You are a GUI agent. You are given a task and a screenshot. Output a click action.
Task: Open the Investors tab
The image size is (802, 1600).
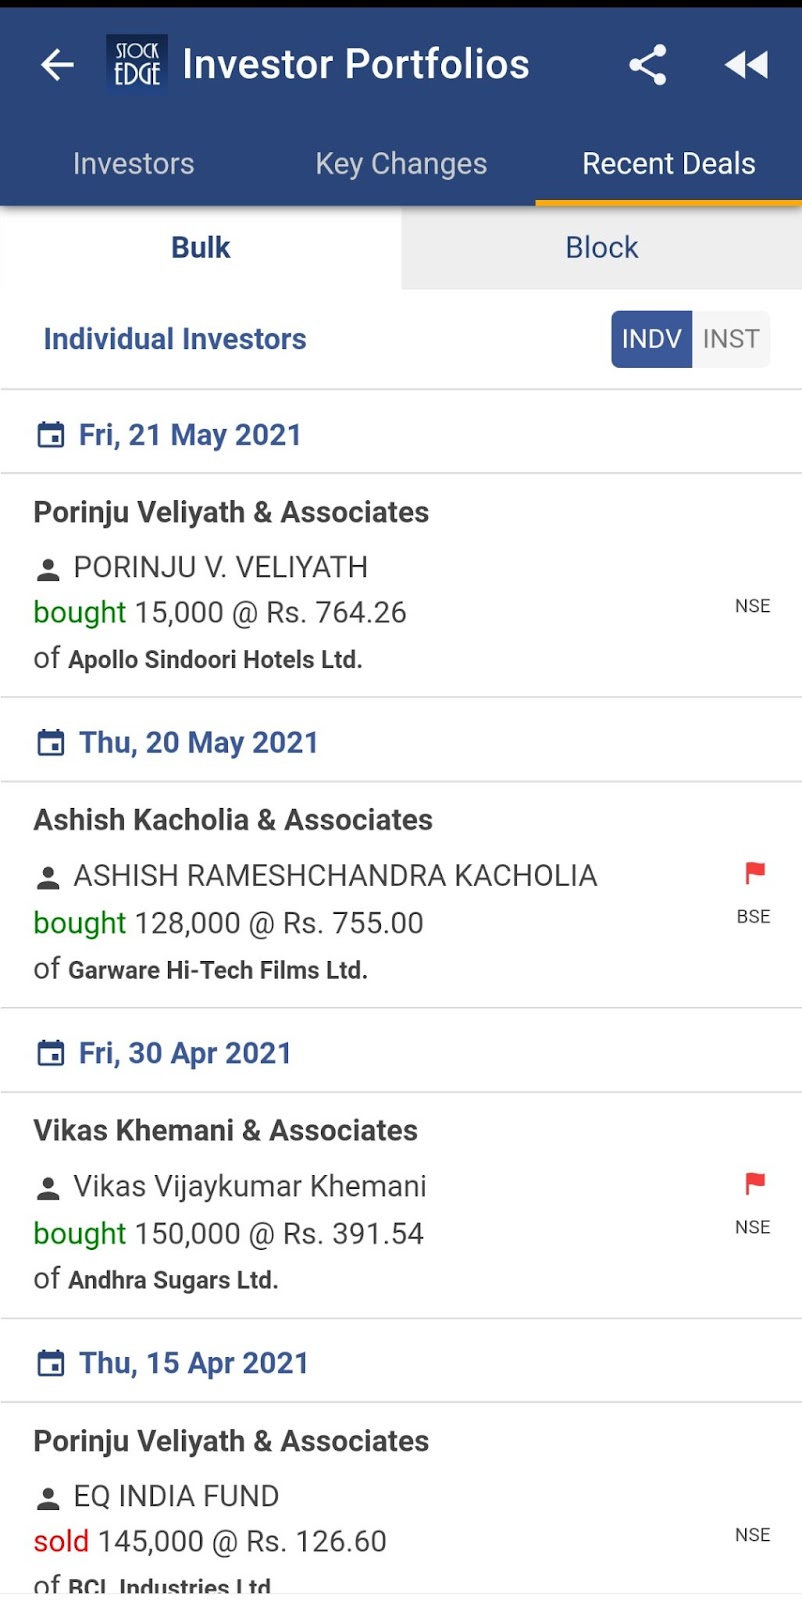tap(133, 164)
